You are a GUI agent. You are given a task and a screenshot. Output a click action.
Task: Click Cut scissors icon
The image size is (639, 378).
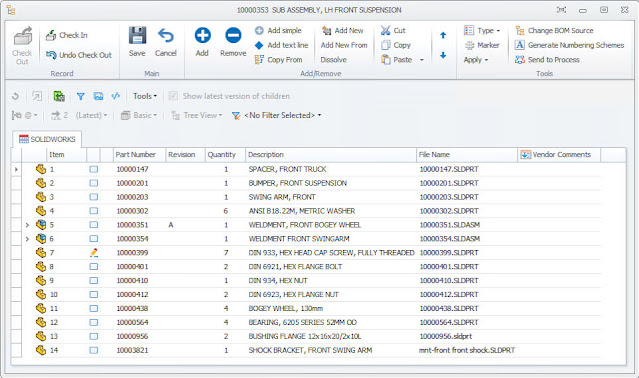[386, 31]
